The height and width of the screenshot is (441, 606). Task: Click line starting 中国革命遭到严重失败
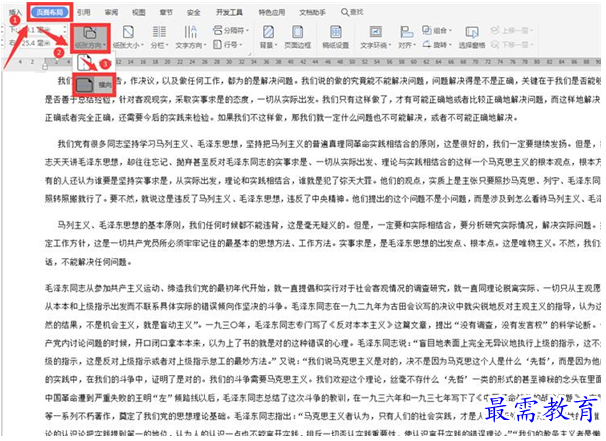323,398
